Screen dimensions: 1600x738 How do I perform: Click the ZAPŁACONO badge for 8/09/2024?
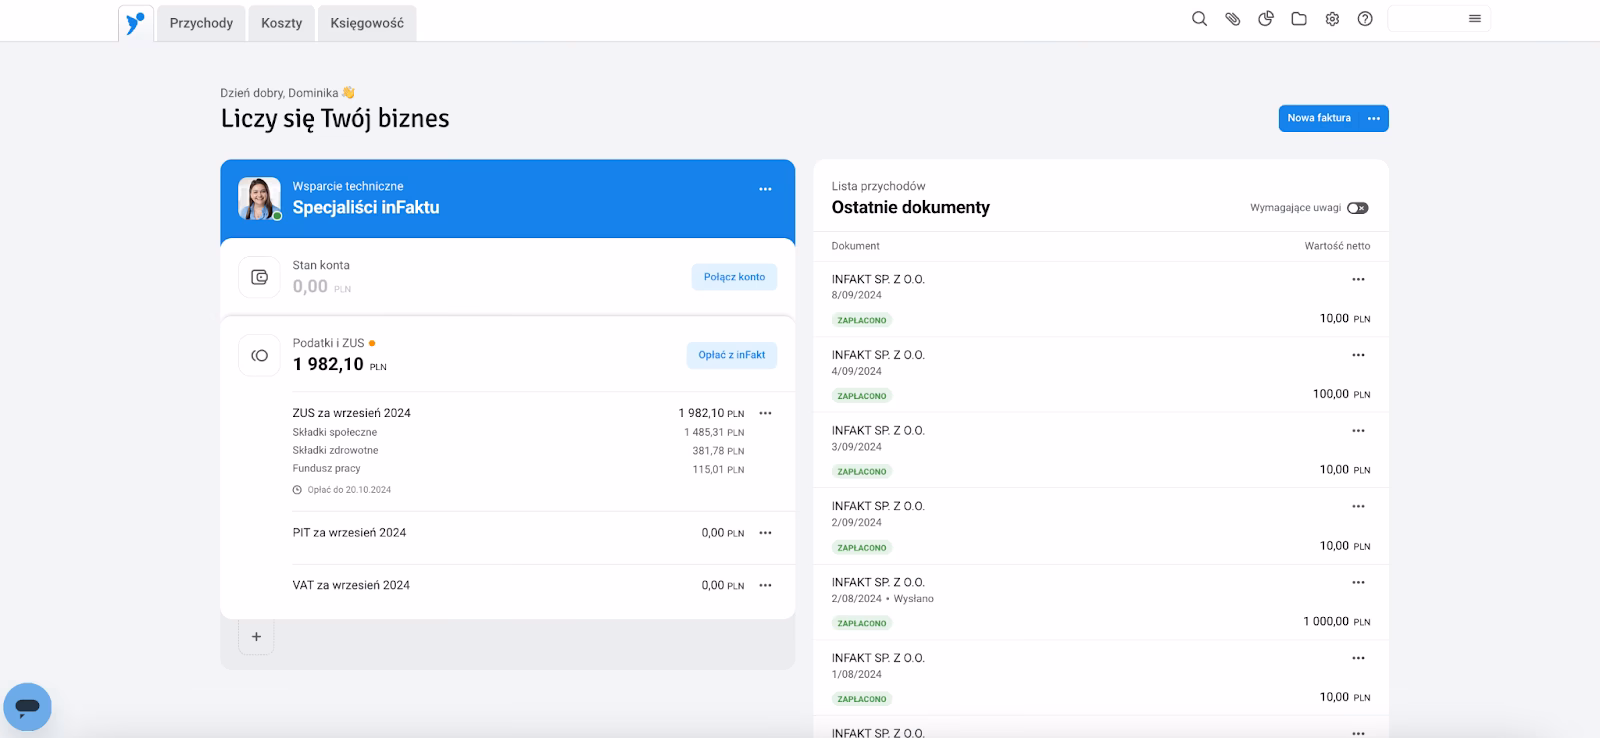coord(861,320)
